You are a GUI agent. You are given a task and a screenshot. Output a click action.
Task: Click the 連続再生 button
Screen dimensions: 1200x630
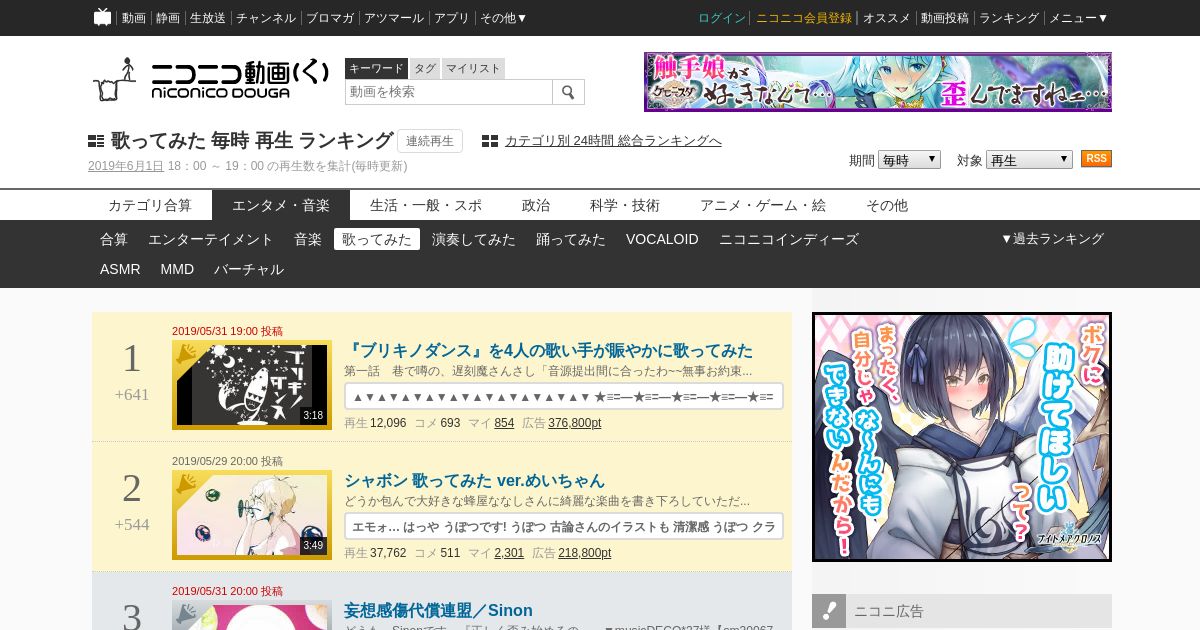(430, 141)
